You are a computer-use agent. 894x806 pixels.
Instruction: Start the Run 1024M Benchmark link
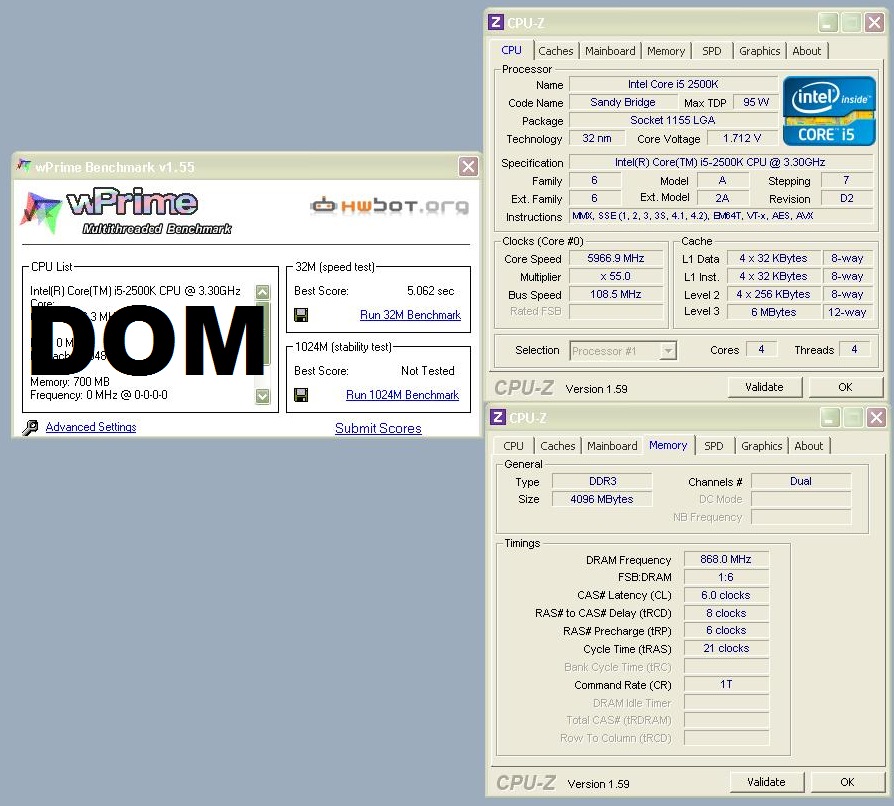click(402, 395)
